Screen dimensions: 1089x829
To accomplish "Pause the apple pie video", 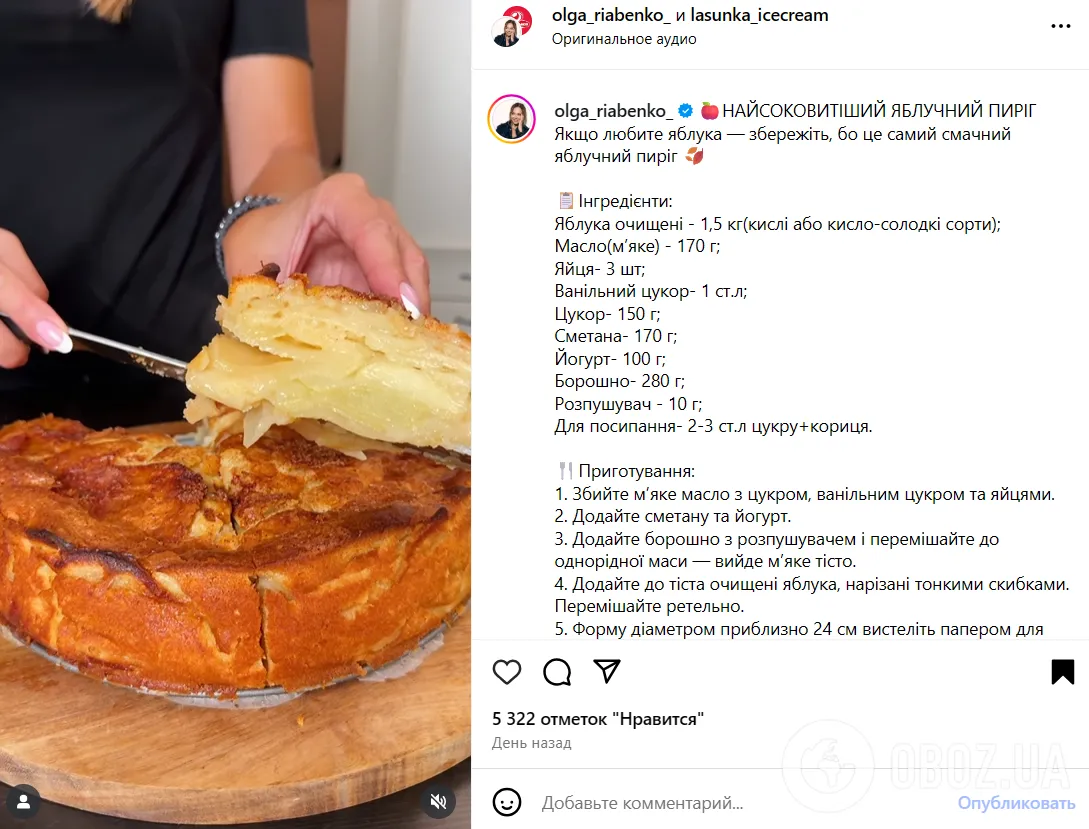I will (235, 414).
